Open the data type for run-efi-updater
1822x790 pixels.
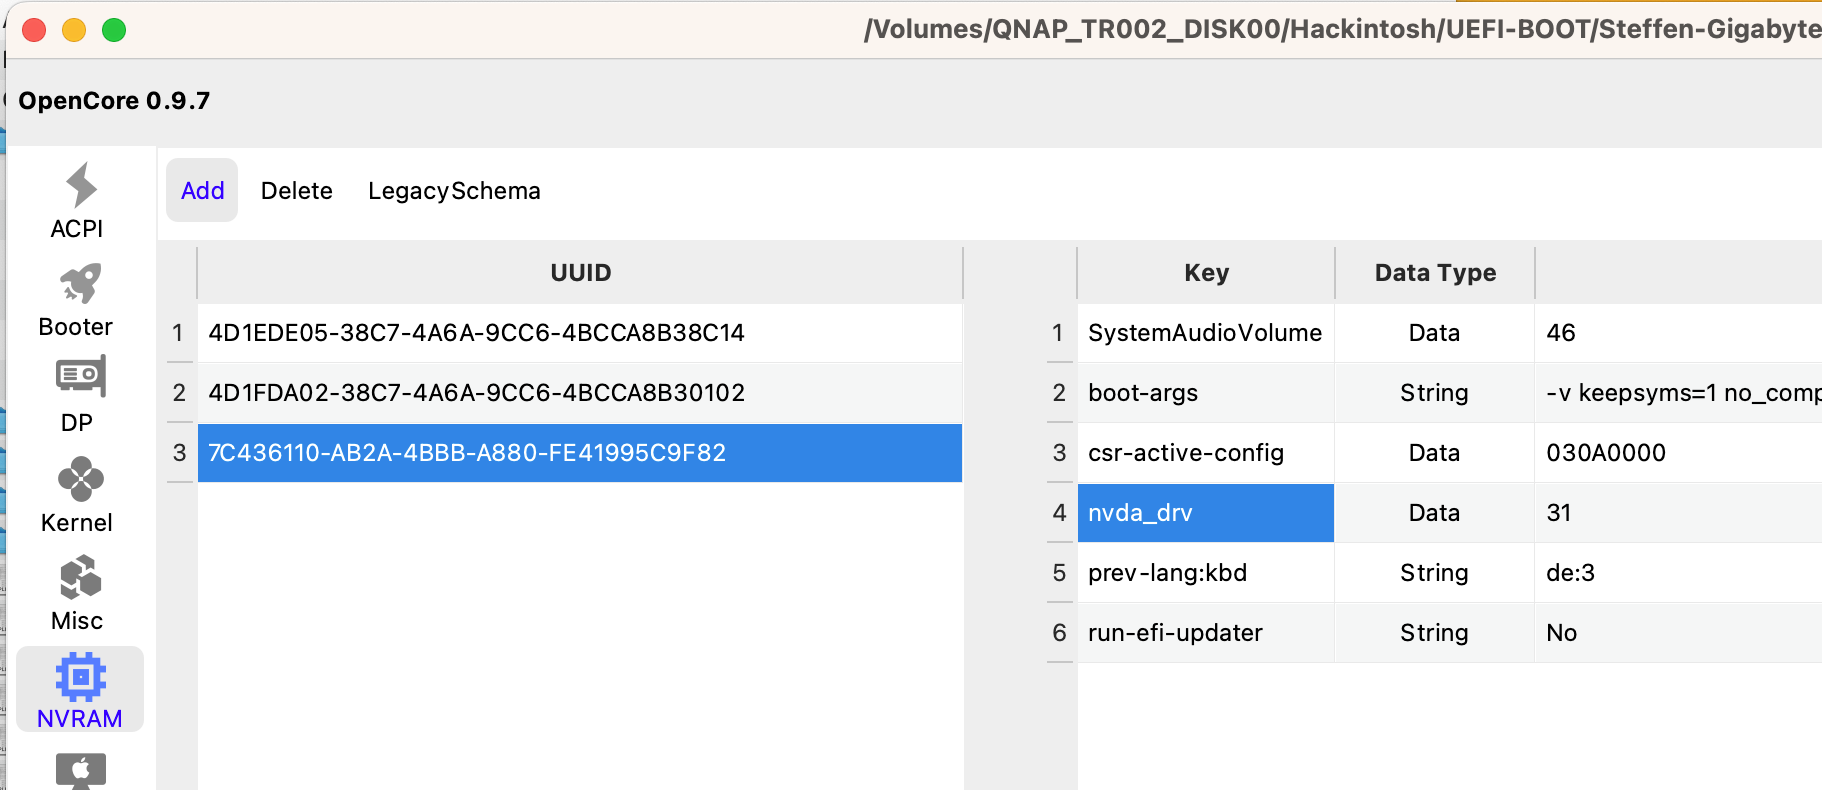[1434, 633]
